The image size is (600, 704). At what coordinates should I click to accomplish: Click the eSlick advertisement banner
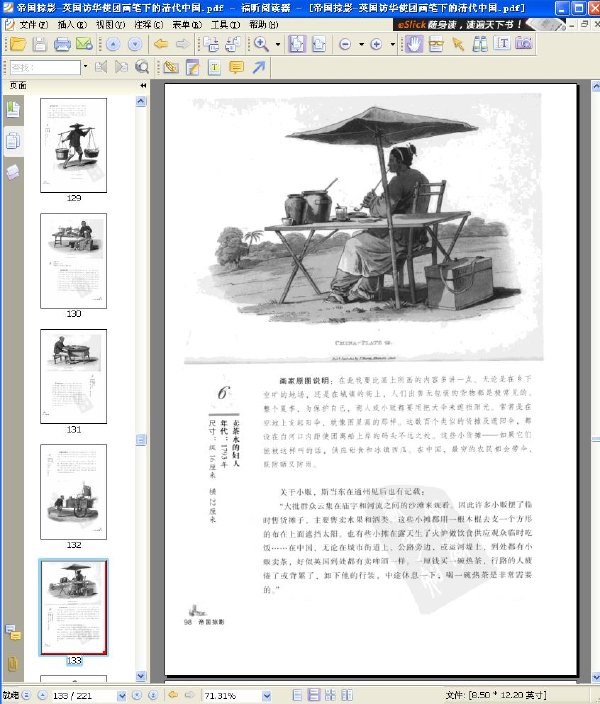click(478, 25)
